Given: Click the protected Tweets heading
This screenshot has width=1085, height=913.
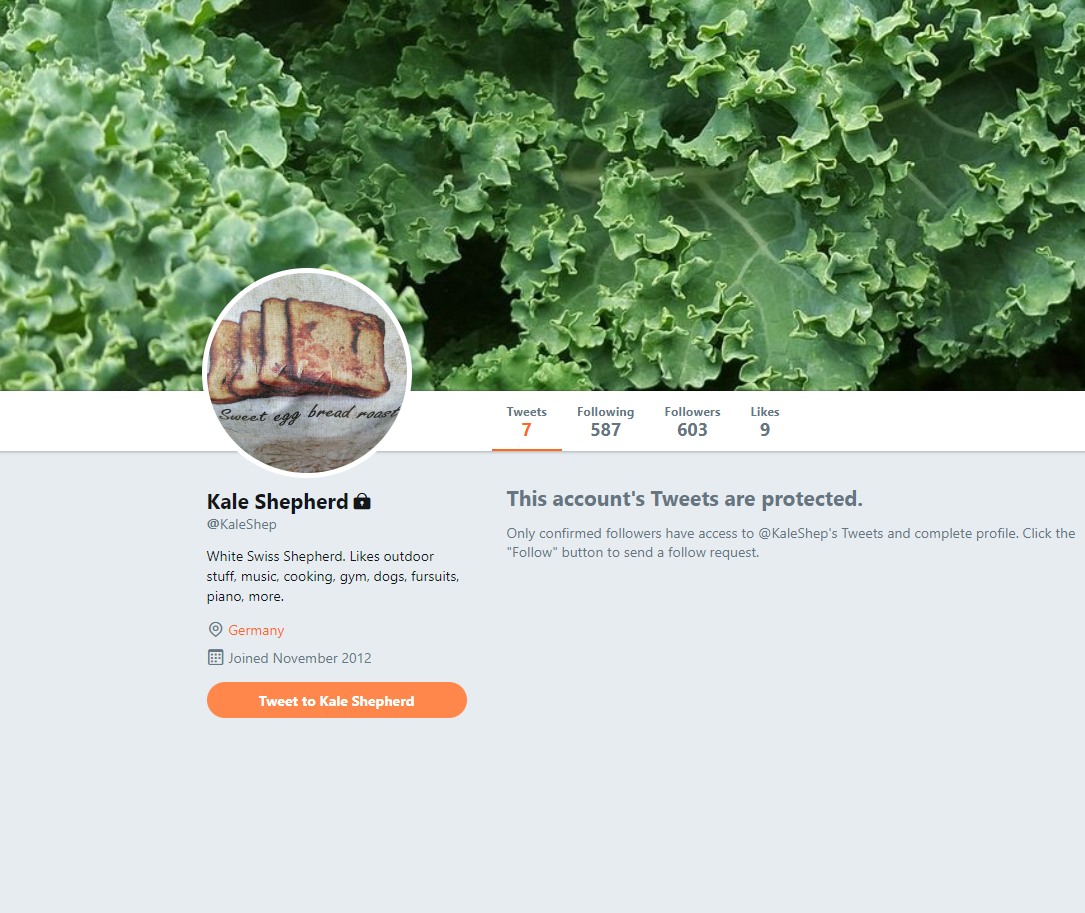Looking at the screenshot, I should click(x=684, y=498).
